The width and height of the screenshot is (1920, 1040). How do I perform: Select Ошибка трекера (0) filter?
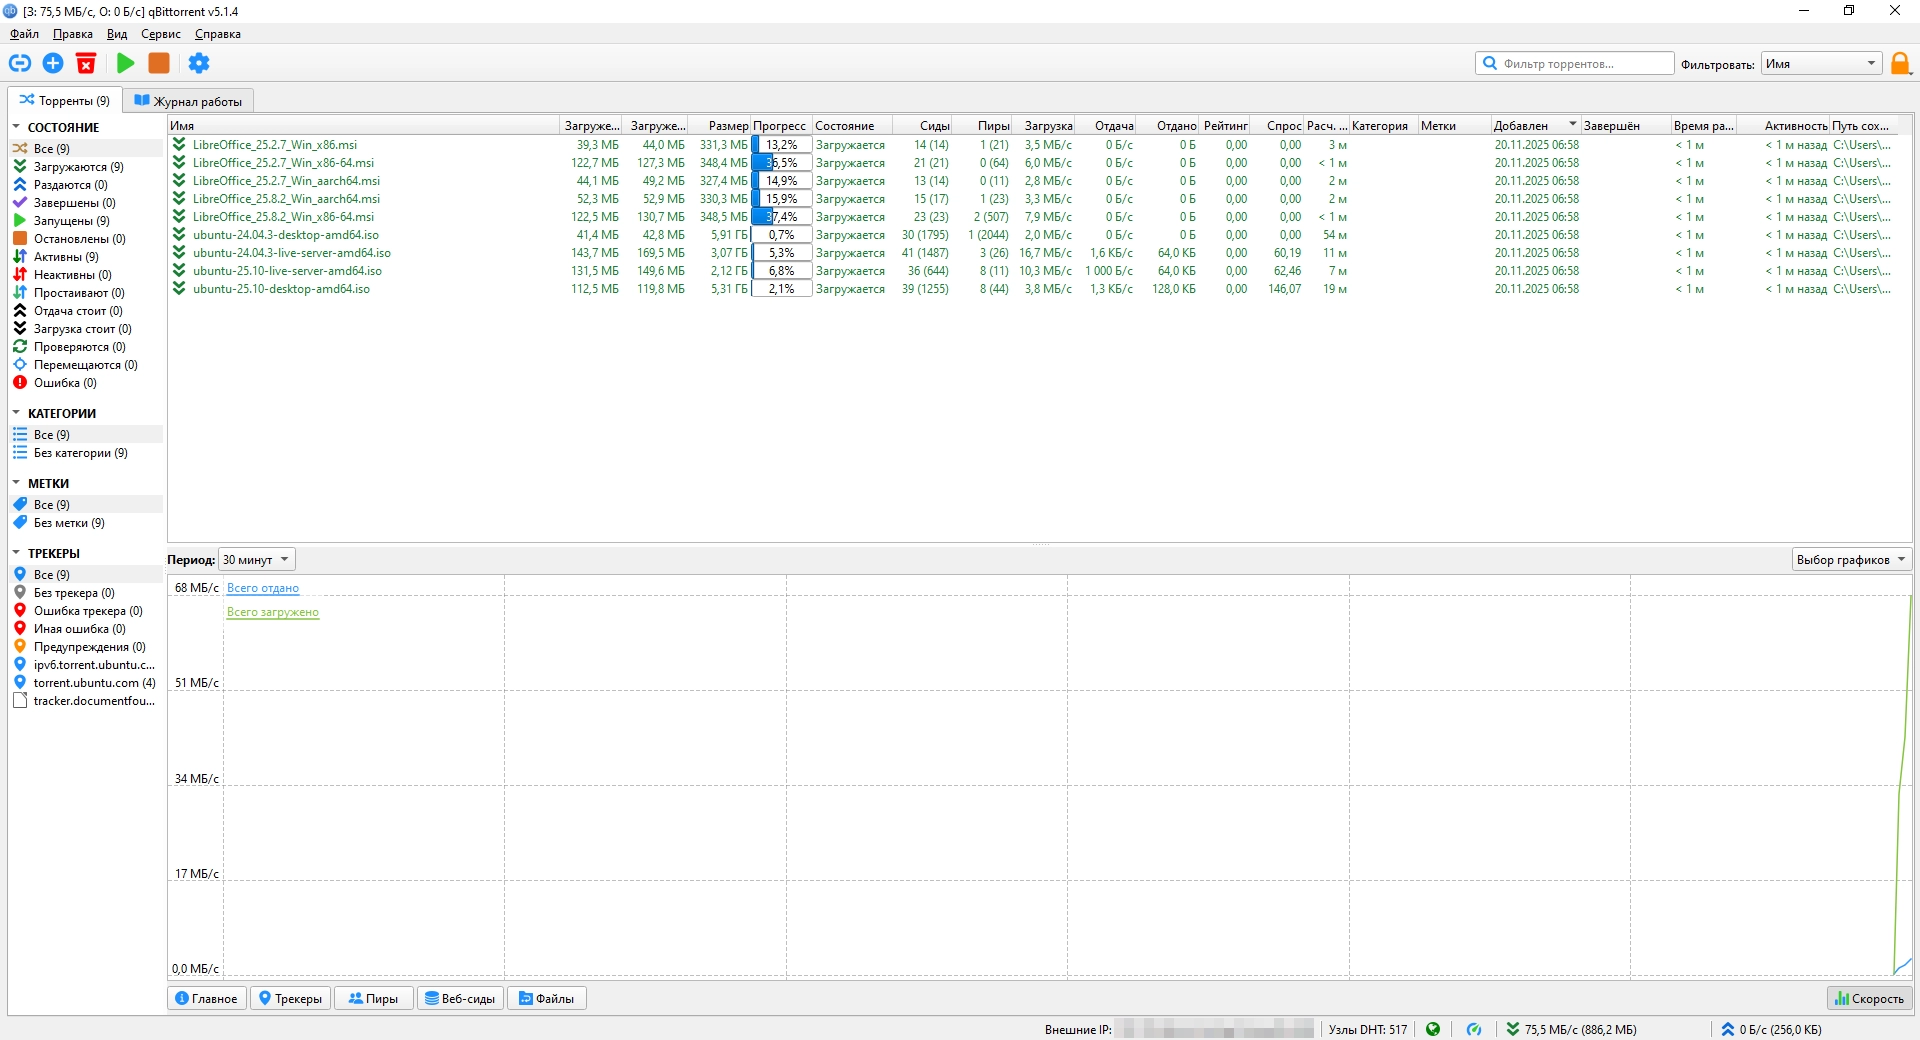click(x=88, y=611)
